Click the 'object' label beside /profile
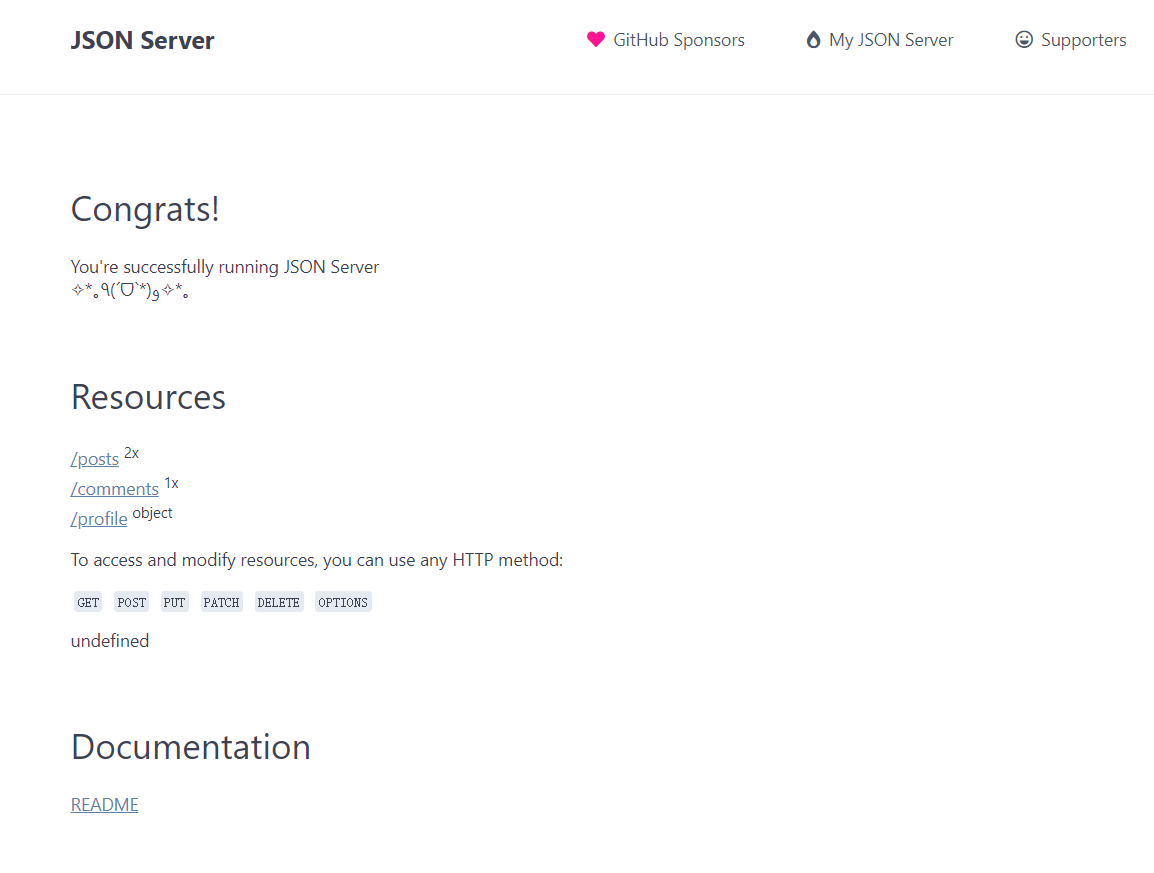The width and height of the screenshot is (1154, 873). [x=152, y=513]
